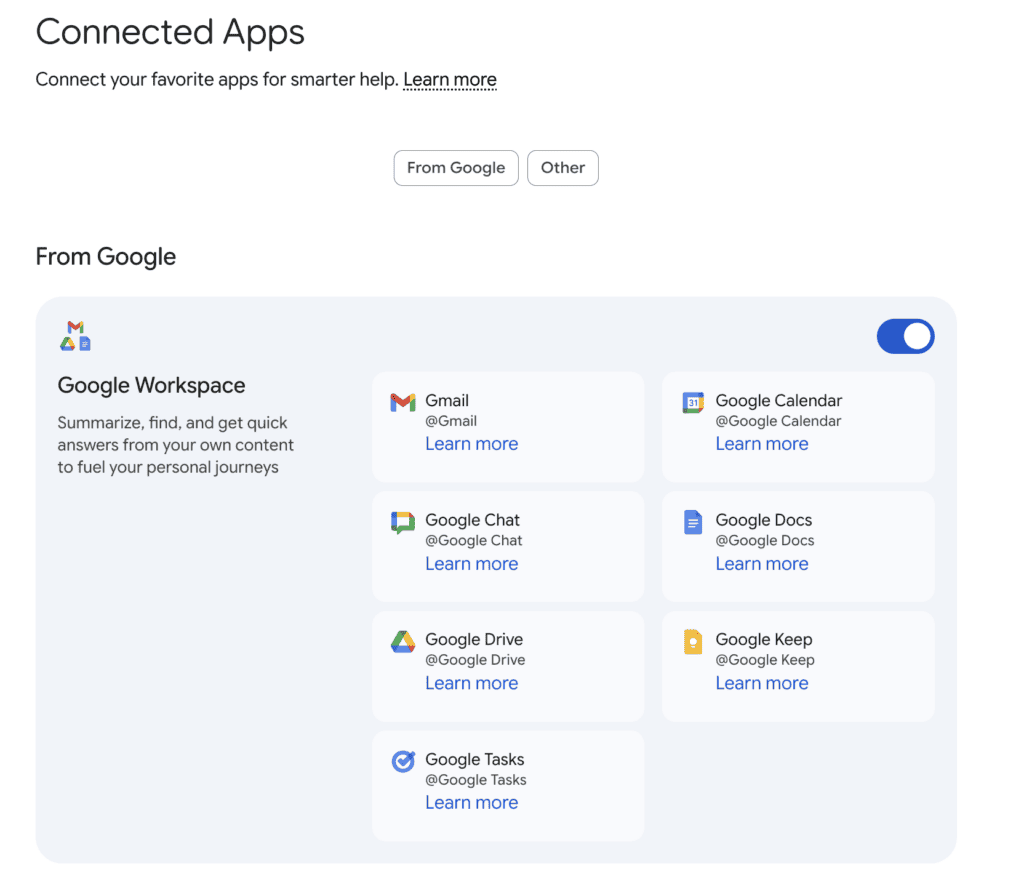The image size is (1024, 885).
Task: Open Learn more link for Google Calendar
Action: point(761,444)
